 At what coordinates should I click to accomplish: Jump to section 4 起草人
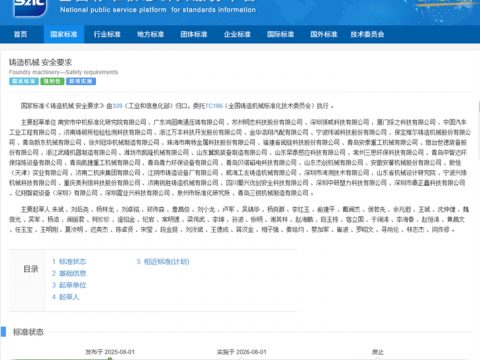pos(66,297)
